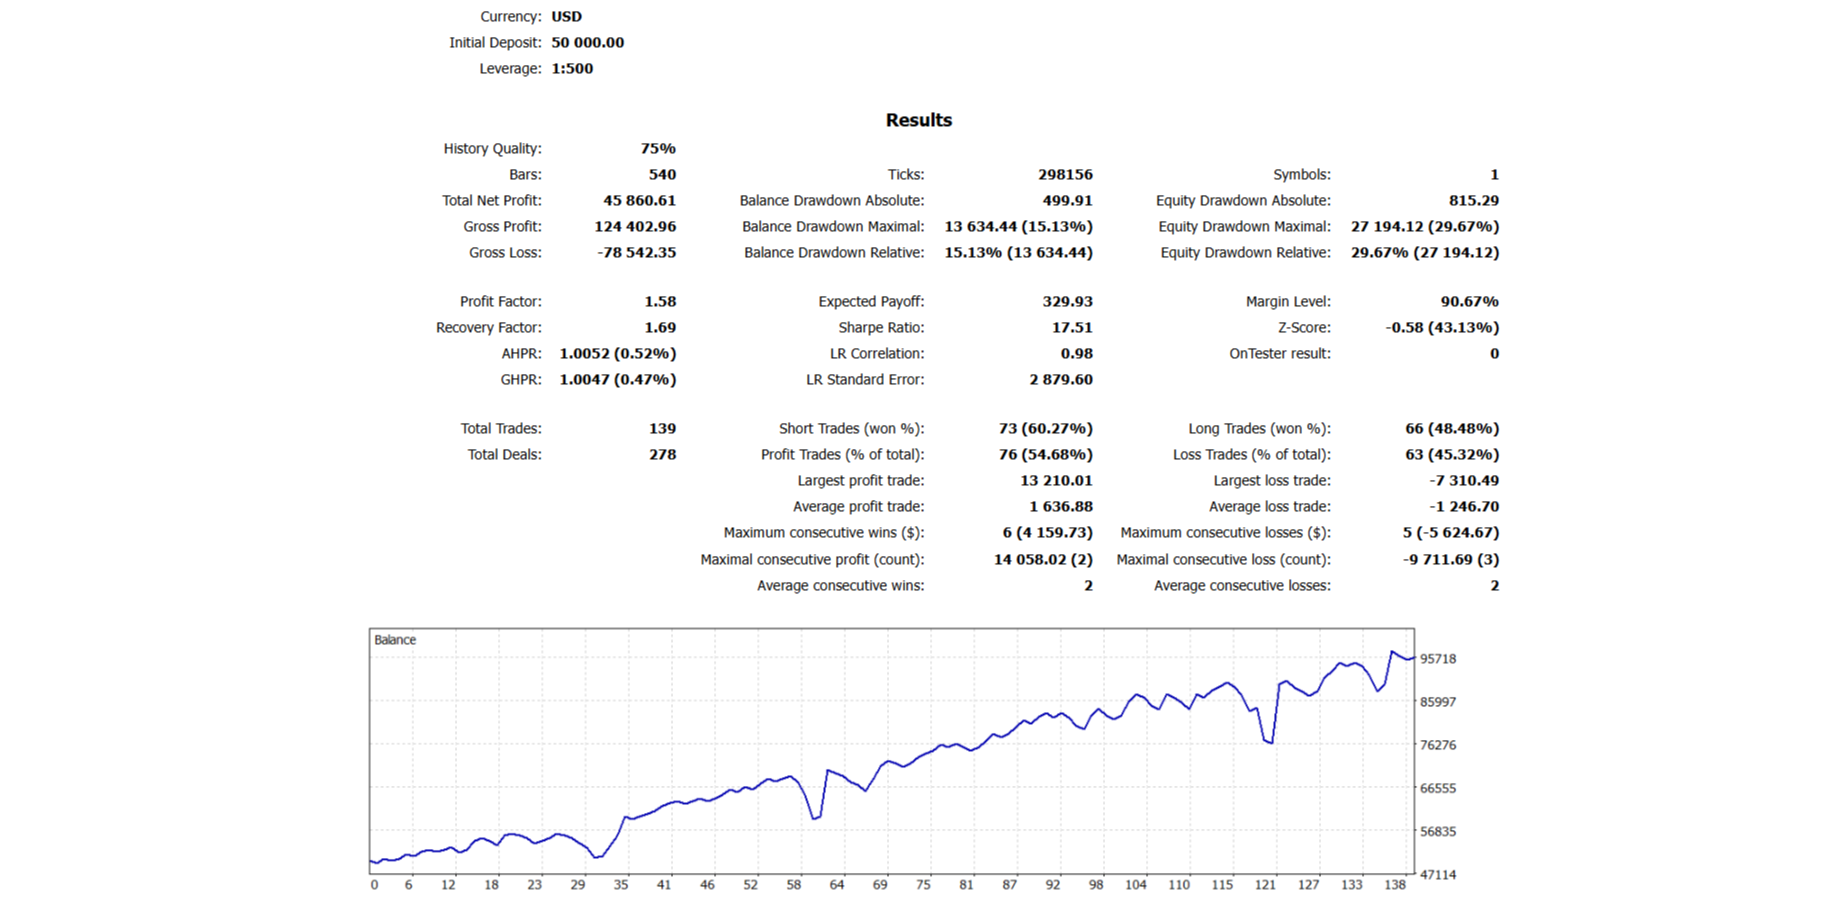
Task: Click the Largest profit trade value 13 210.01
Action: click(1056, 481)
